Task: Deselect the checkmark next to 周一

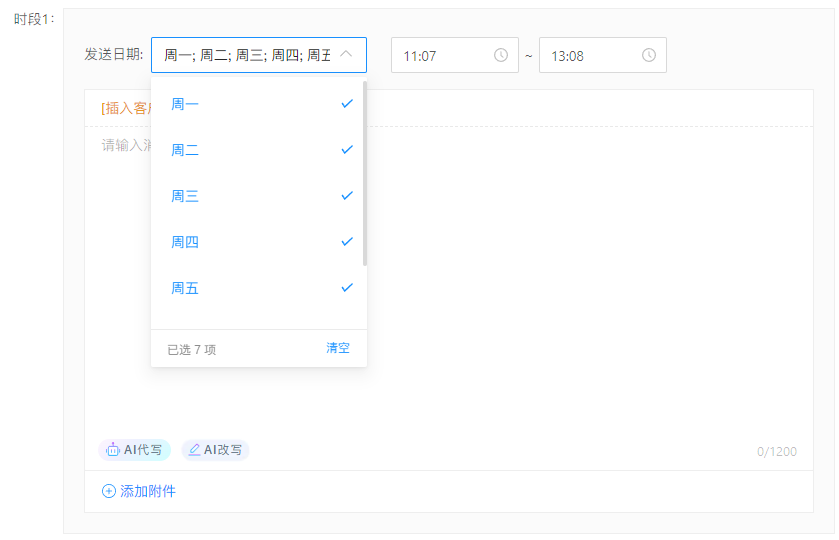Action: tap(347, 103)
